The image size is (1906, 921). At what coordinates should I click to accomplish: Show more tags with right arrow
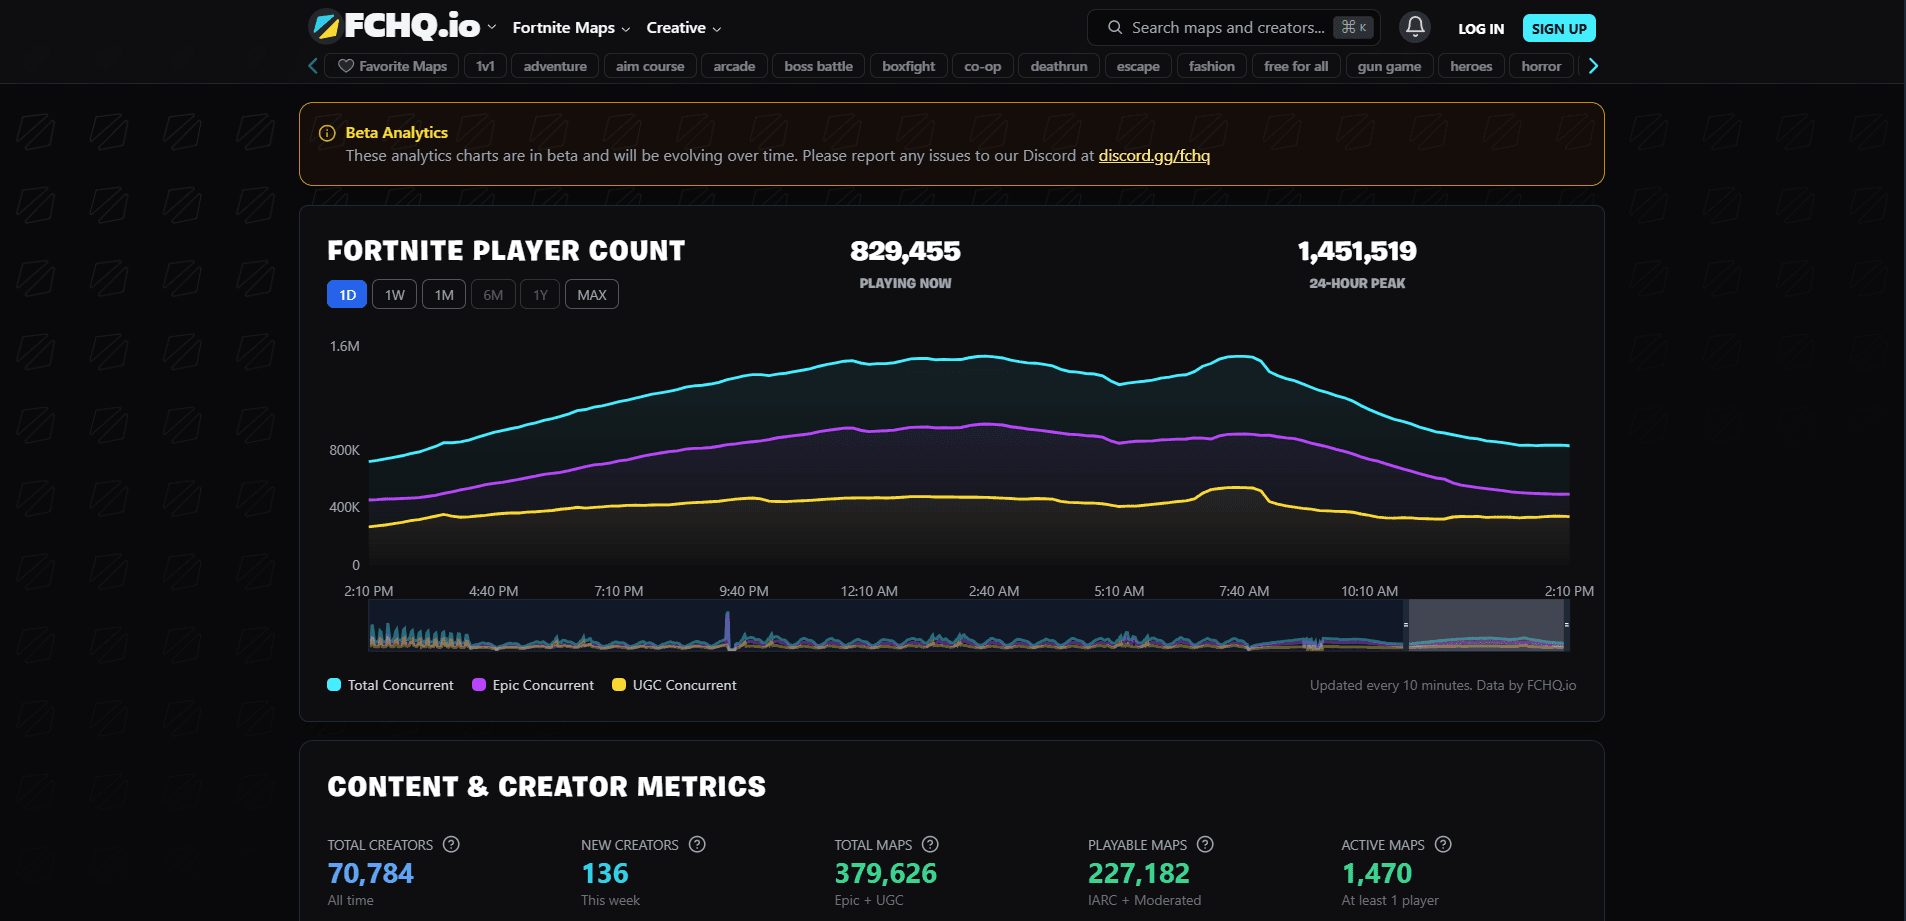coord(1593,66)
